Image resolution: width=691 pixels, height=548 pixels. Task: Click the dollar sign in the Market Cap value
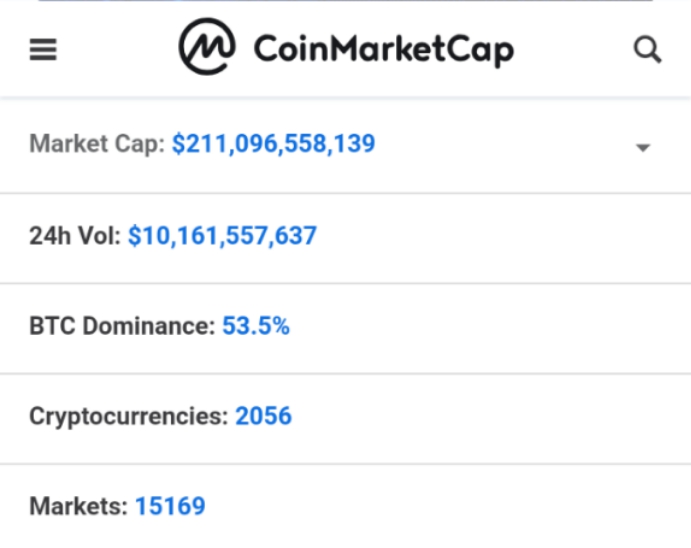pyautogui.click(x=178, y=144)
